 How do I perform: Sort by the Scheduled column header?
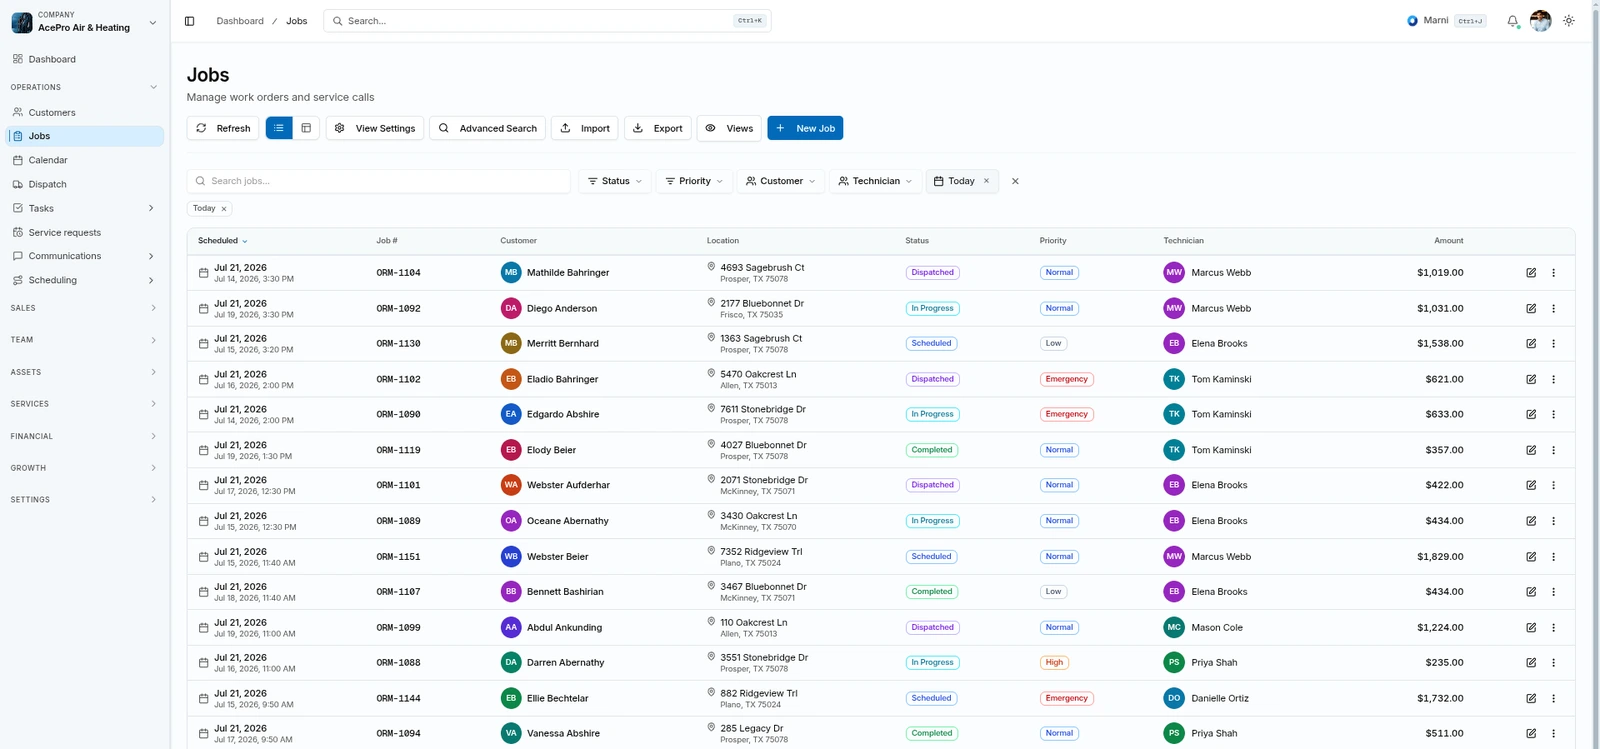pyautogui.click(x=222, y=241)
